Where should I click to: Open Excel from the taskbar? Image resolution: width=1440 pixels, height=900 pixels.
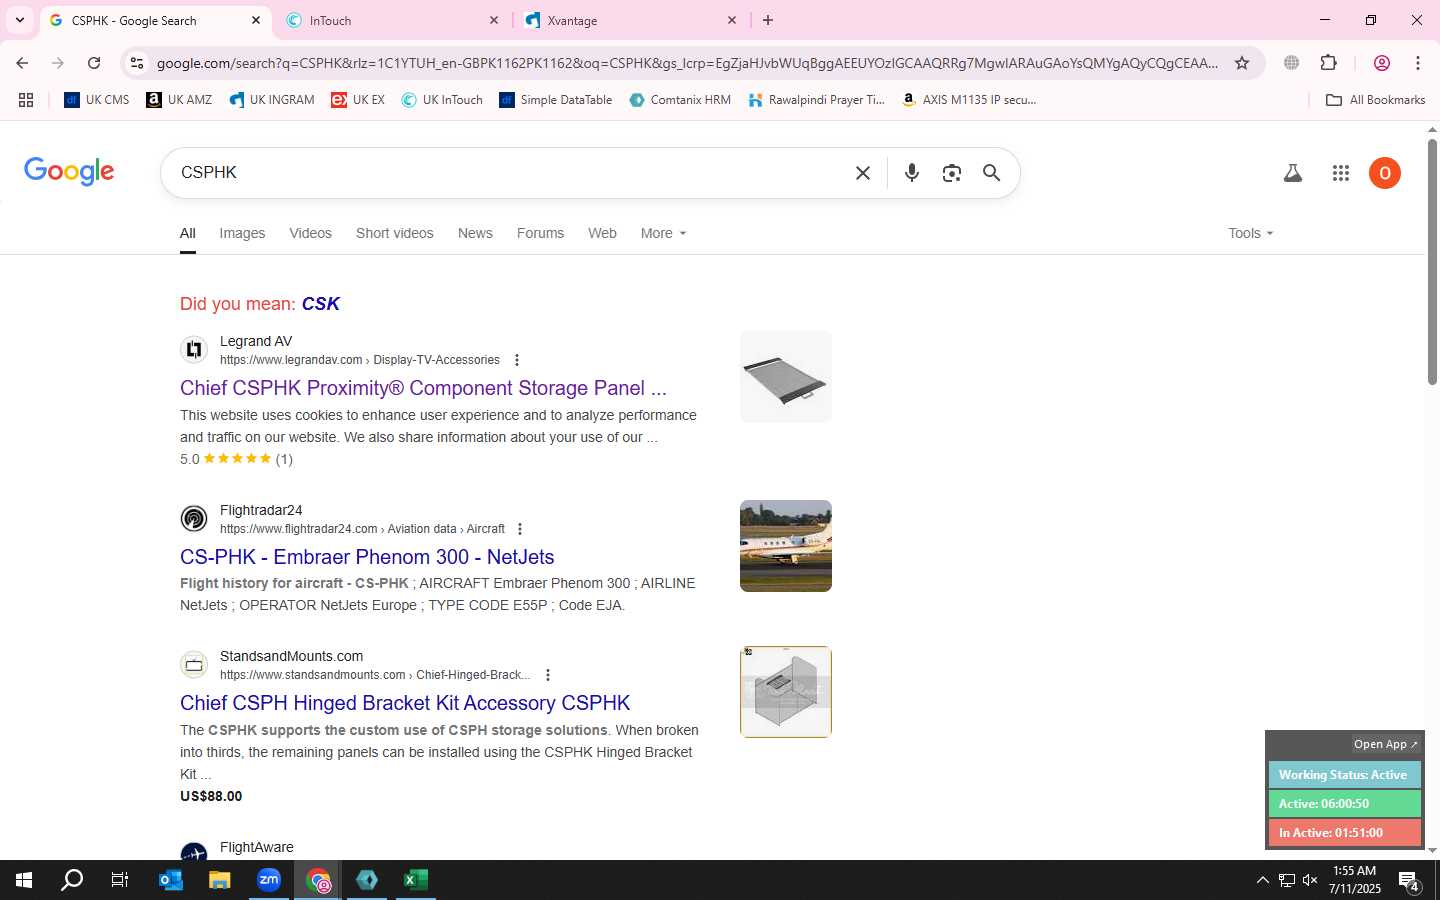[416, 880]
